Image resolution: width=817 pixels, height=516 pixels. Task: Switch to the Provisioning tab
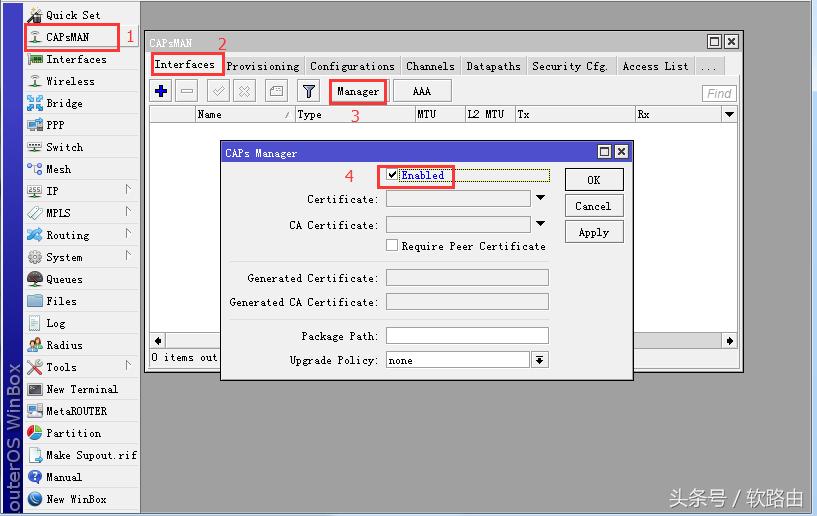[x=262, y=66]
